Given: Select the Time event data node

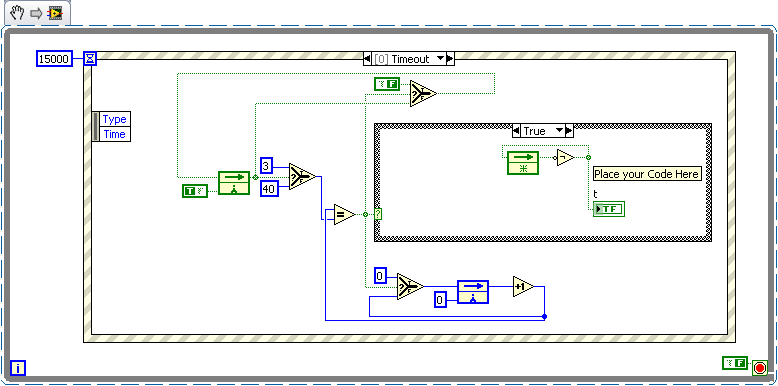Looking at the screenshot, I should (114, 134).
